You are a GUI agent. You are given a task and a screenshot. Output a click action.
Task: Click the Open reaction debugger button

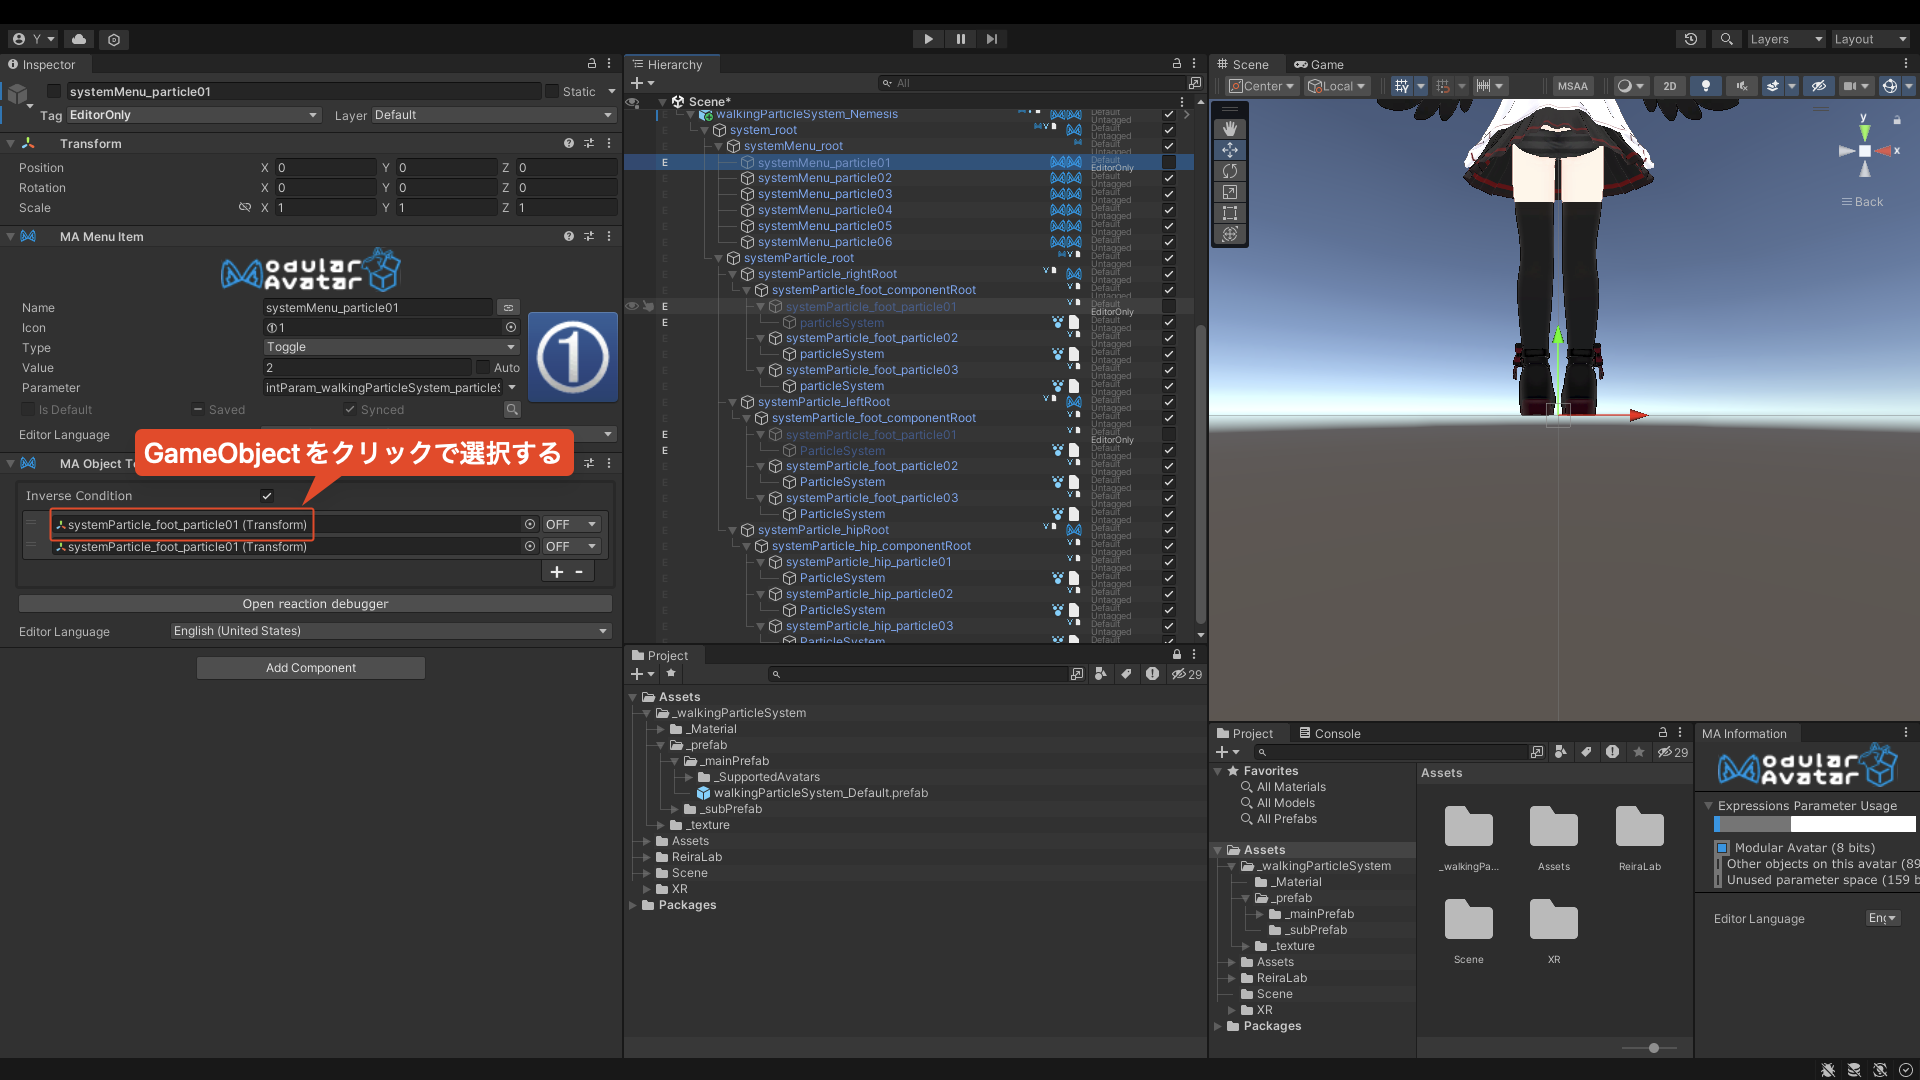315,604
